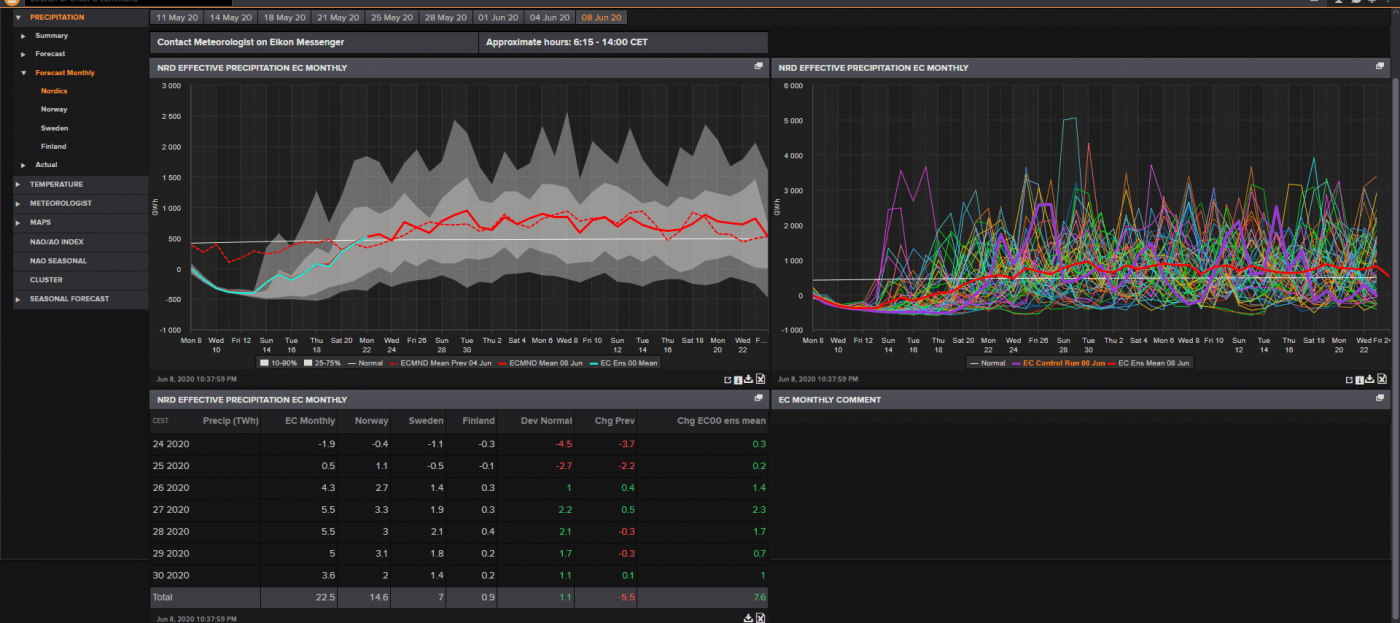The height and width of the screenshot is (623, 1400).
Task: Select the 21 May 20 tab
Action: [336, 17]
